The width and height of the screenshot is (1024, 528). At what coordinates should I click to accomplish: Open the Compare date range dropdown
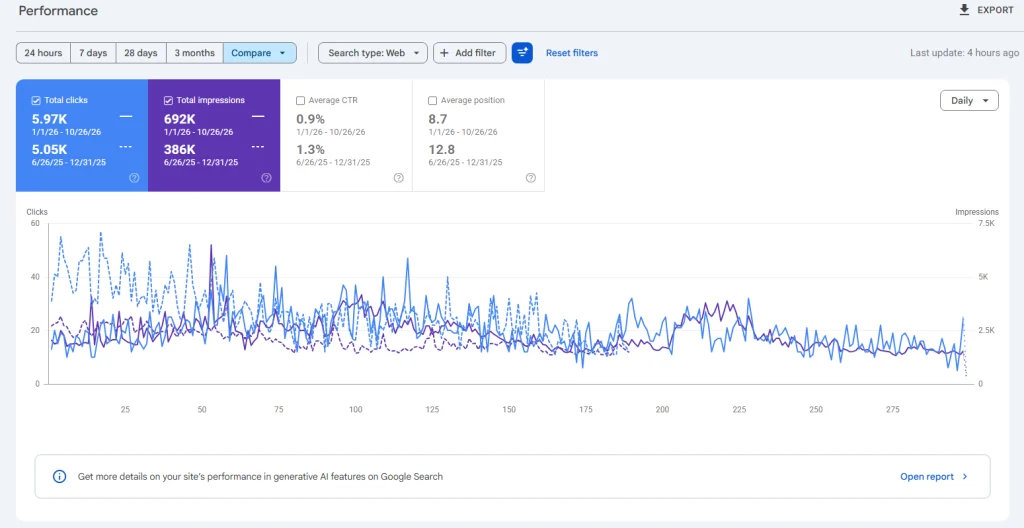click(260, 53)
